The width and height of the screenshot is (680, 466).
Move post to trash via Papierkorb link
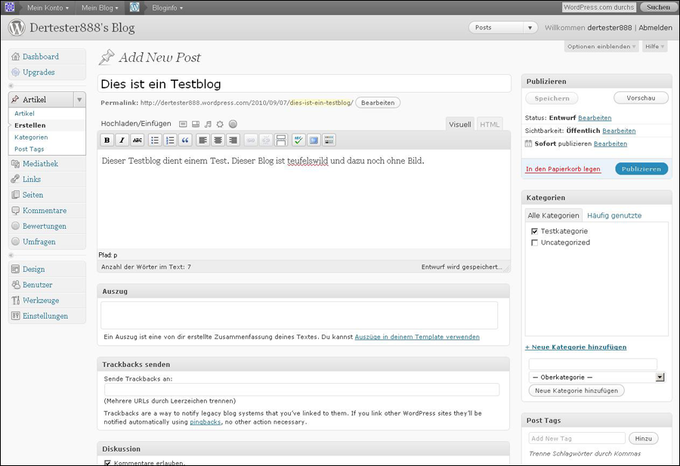[x=563, y=169]
